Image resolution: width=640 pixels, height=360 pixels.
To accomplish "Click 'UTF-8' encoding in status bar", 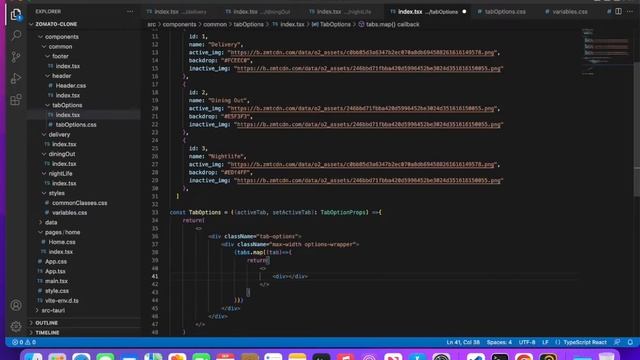I will [527, 342].
